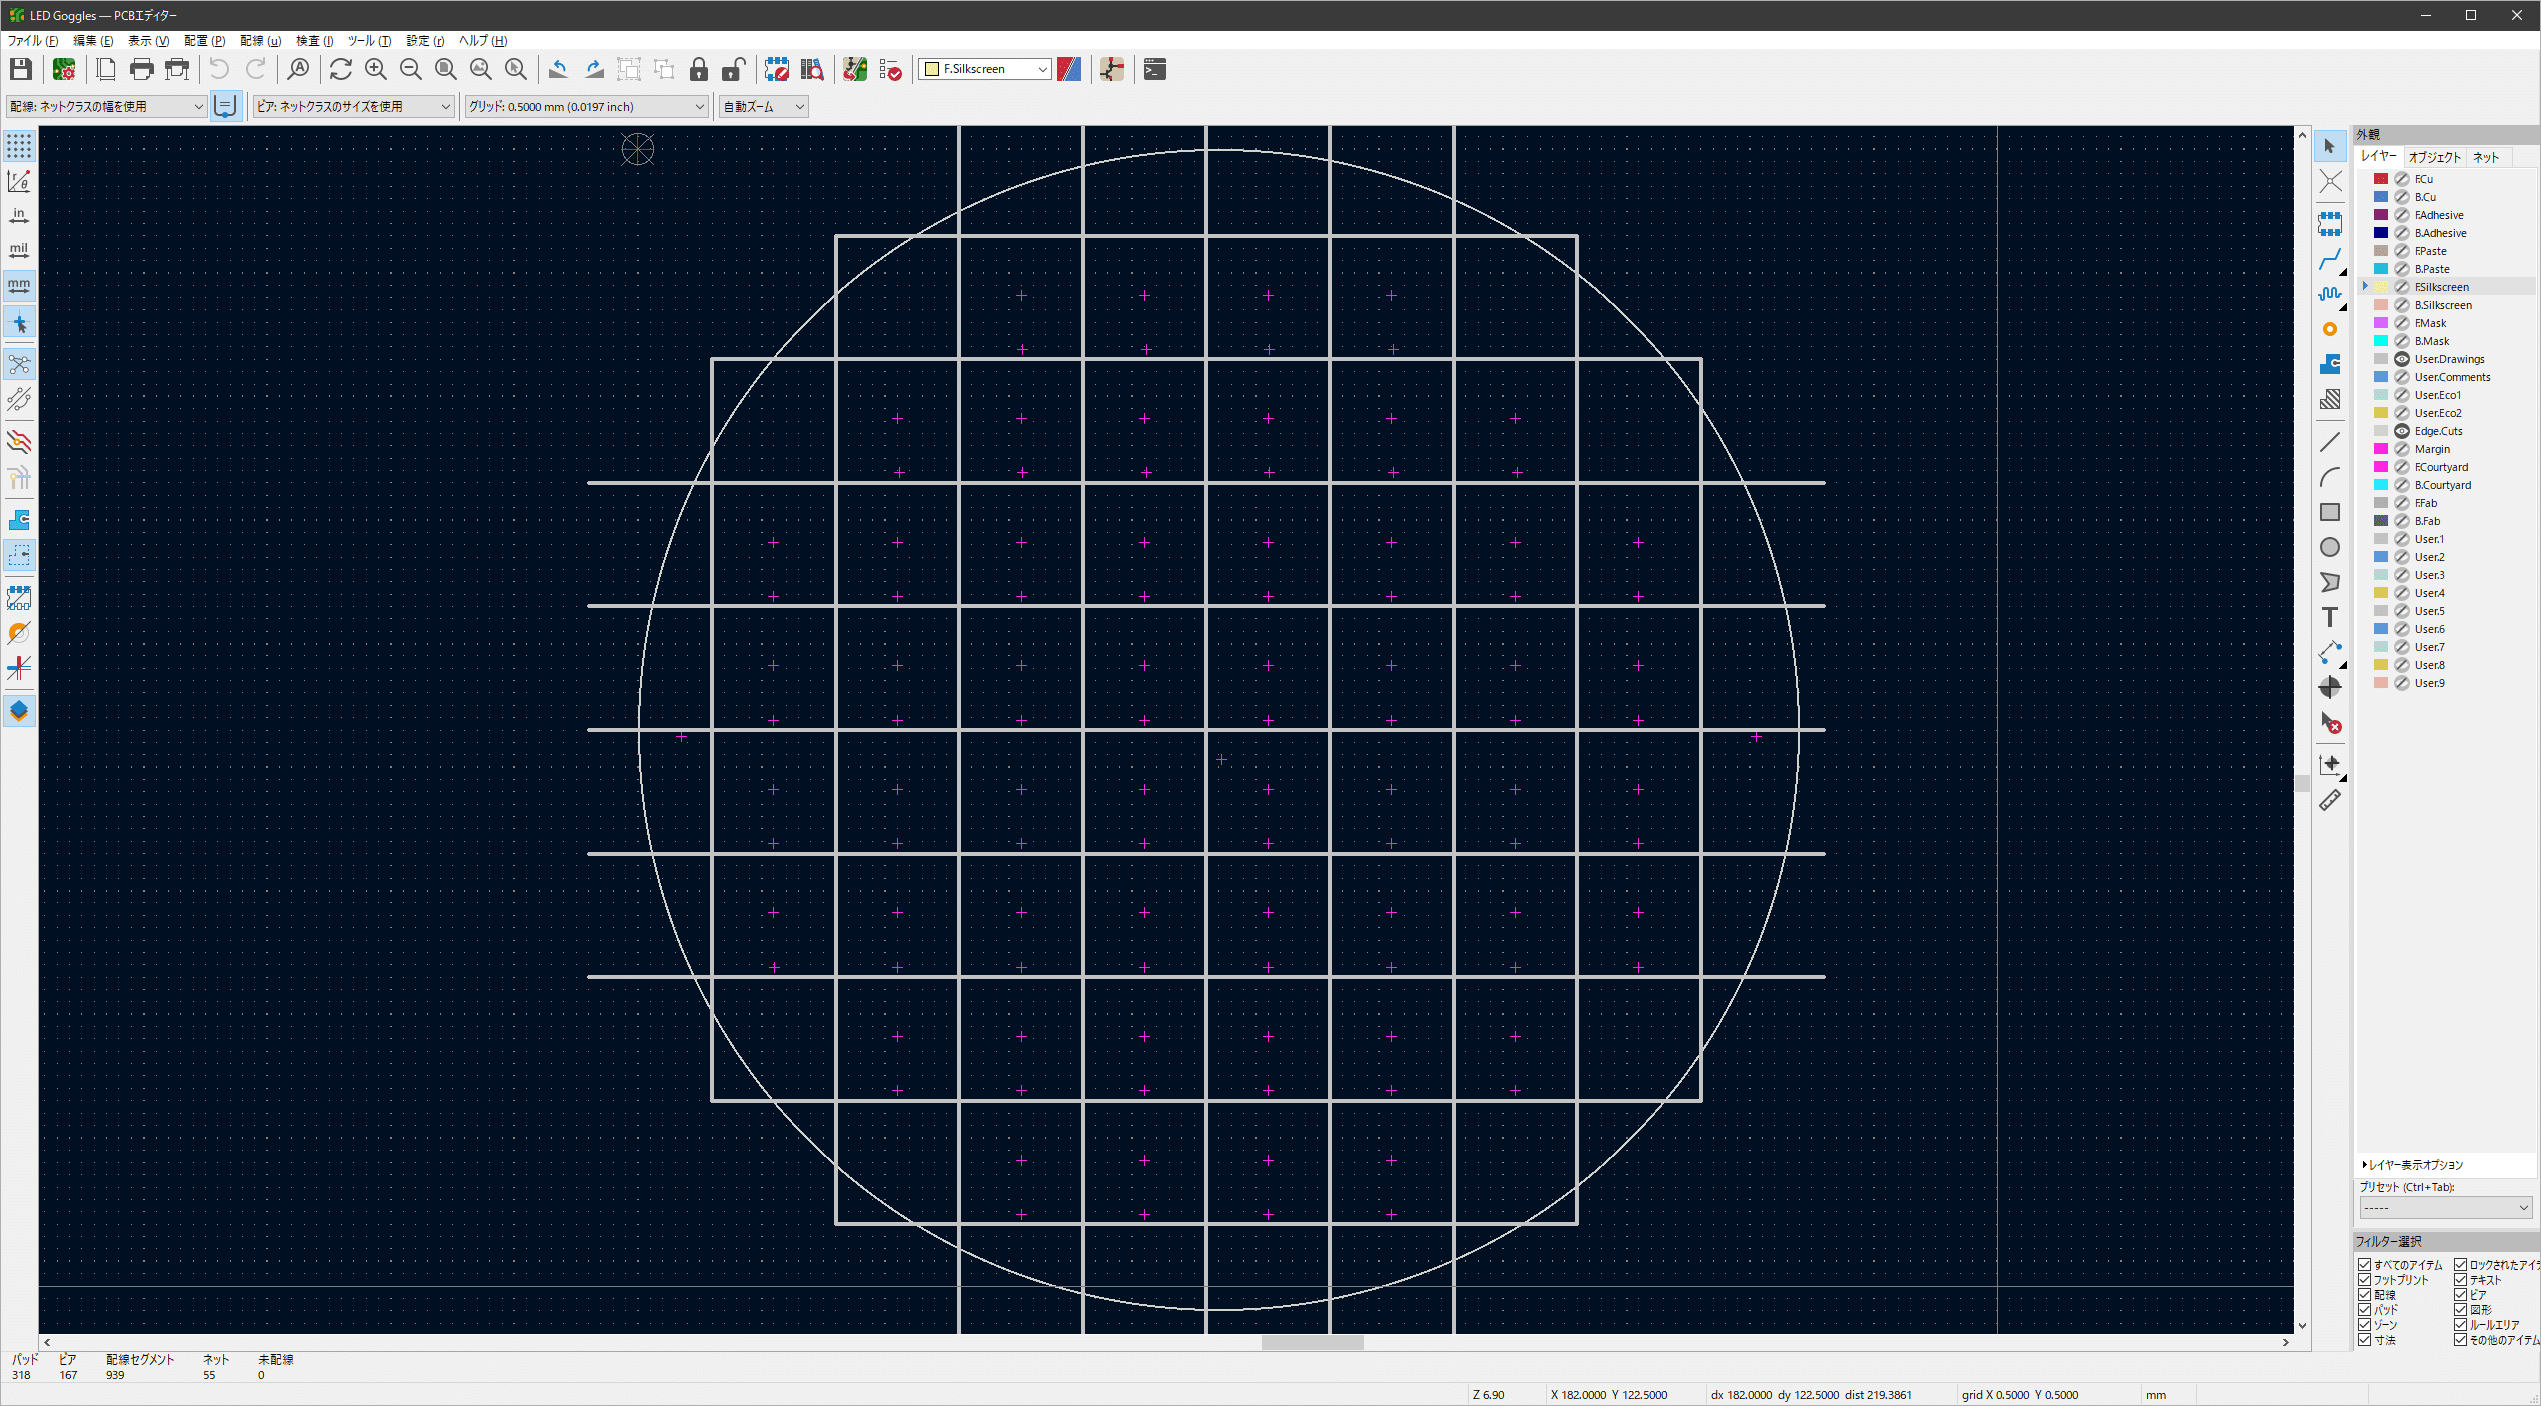Switch to the ネット tab
The height and width of the screenshot is (1406, 2541).
tap(2486, 157)
